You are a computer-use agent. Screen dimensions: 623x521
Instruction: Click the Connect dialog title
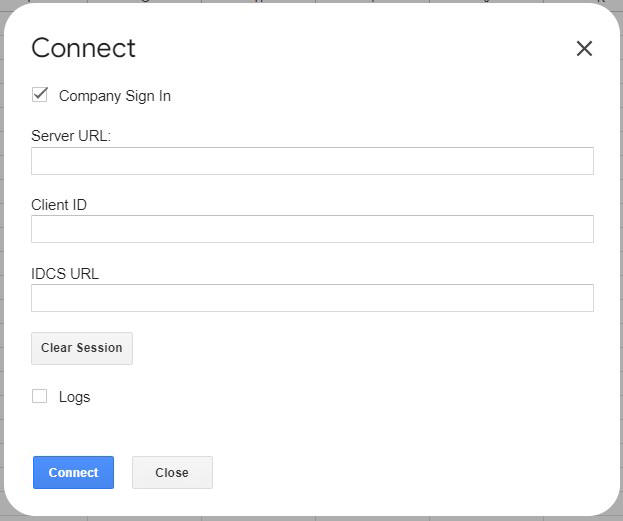[83, 48]
